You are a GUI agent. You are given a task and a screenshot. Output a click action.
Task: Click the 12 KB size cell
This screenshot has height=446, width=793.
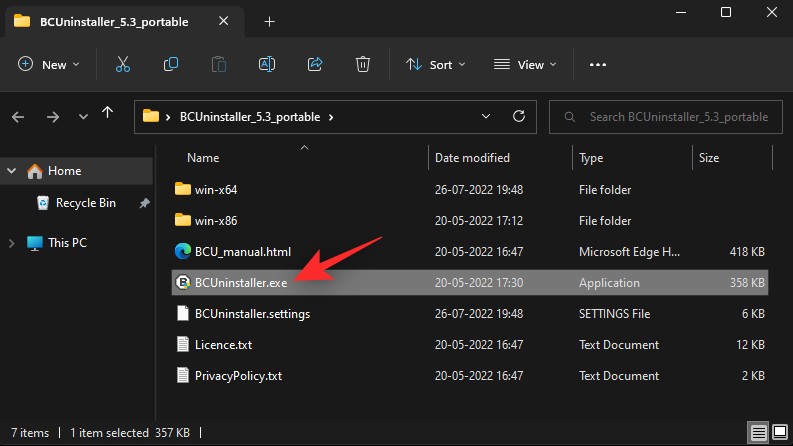(x=750, y=345)
